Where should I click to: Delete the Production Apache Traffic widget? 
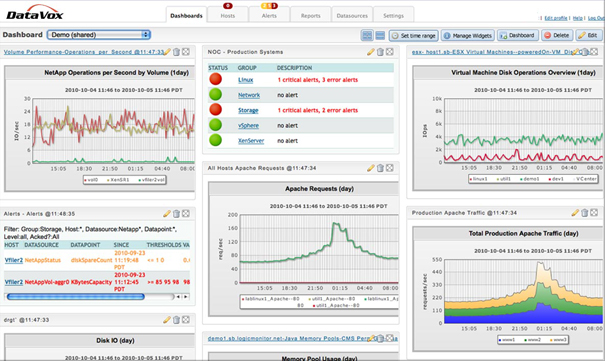coord(585,213)
